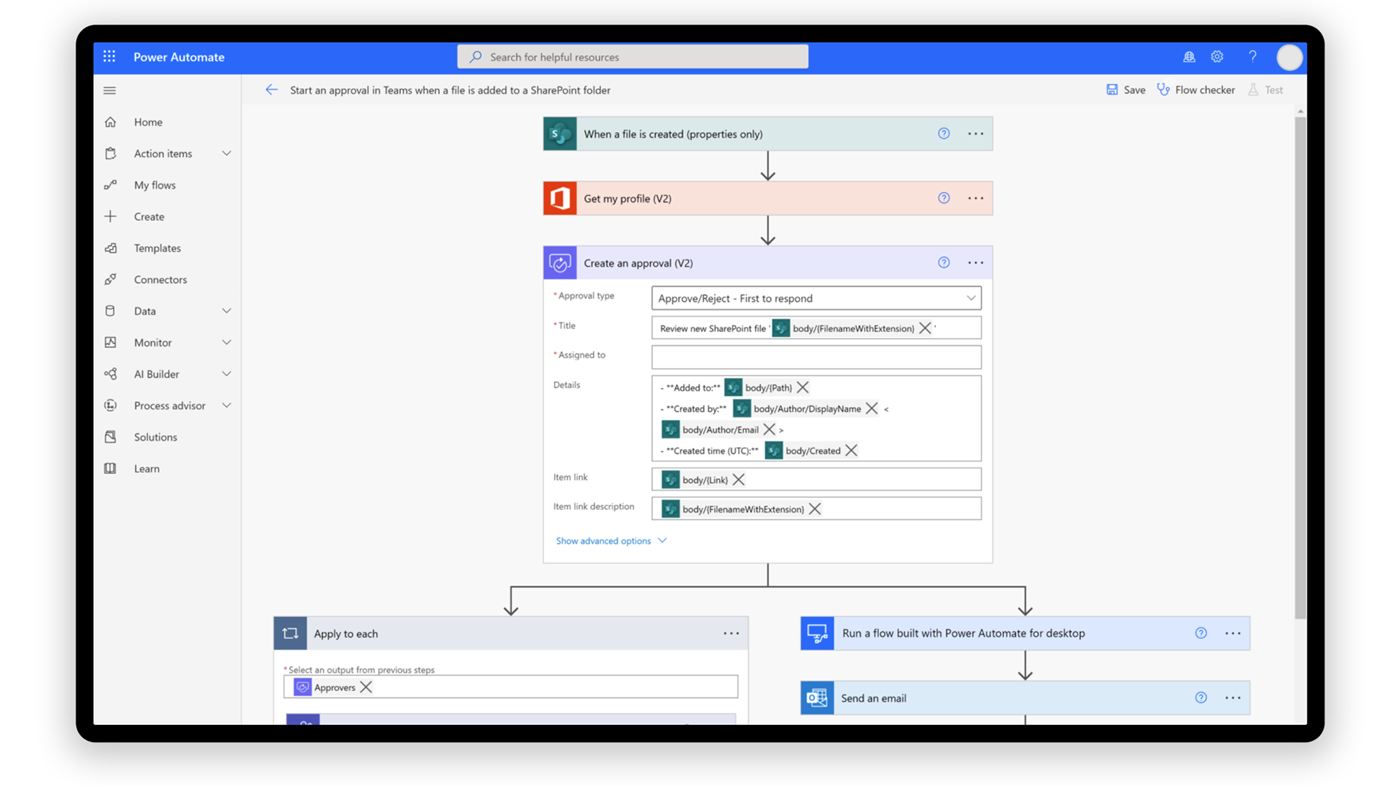Open the user account avatar

click(1289, 58)
